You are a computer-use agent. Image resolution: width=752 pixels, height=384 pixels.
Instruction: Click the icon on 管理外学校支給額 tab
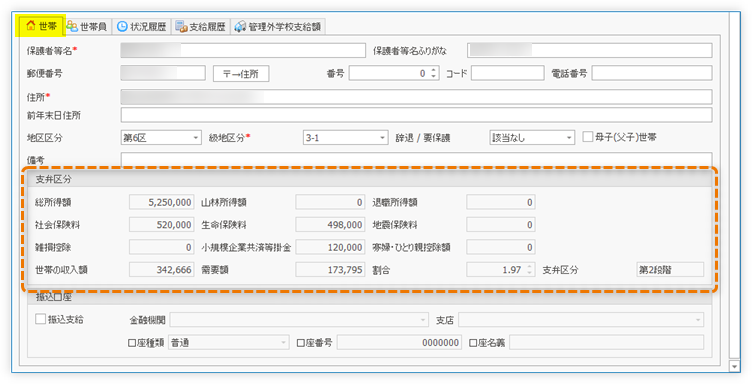[240, 27]
